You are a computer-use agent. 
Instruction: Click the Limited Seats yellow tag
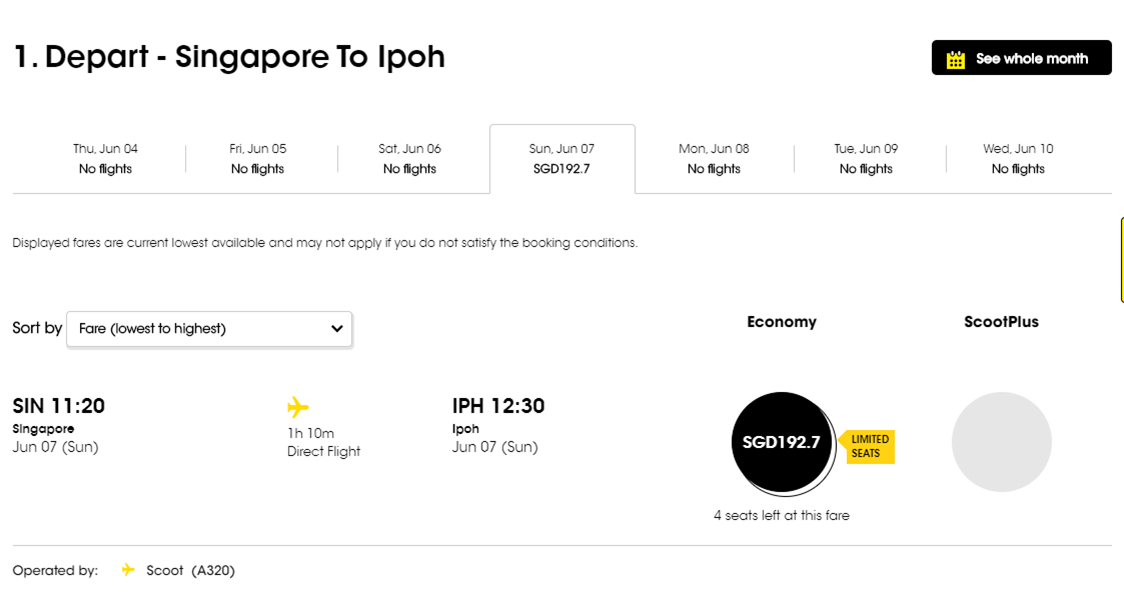868,447
